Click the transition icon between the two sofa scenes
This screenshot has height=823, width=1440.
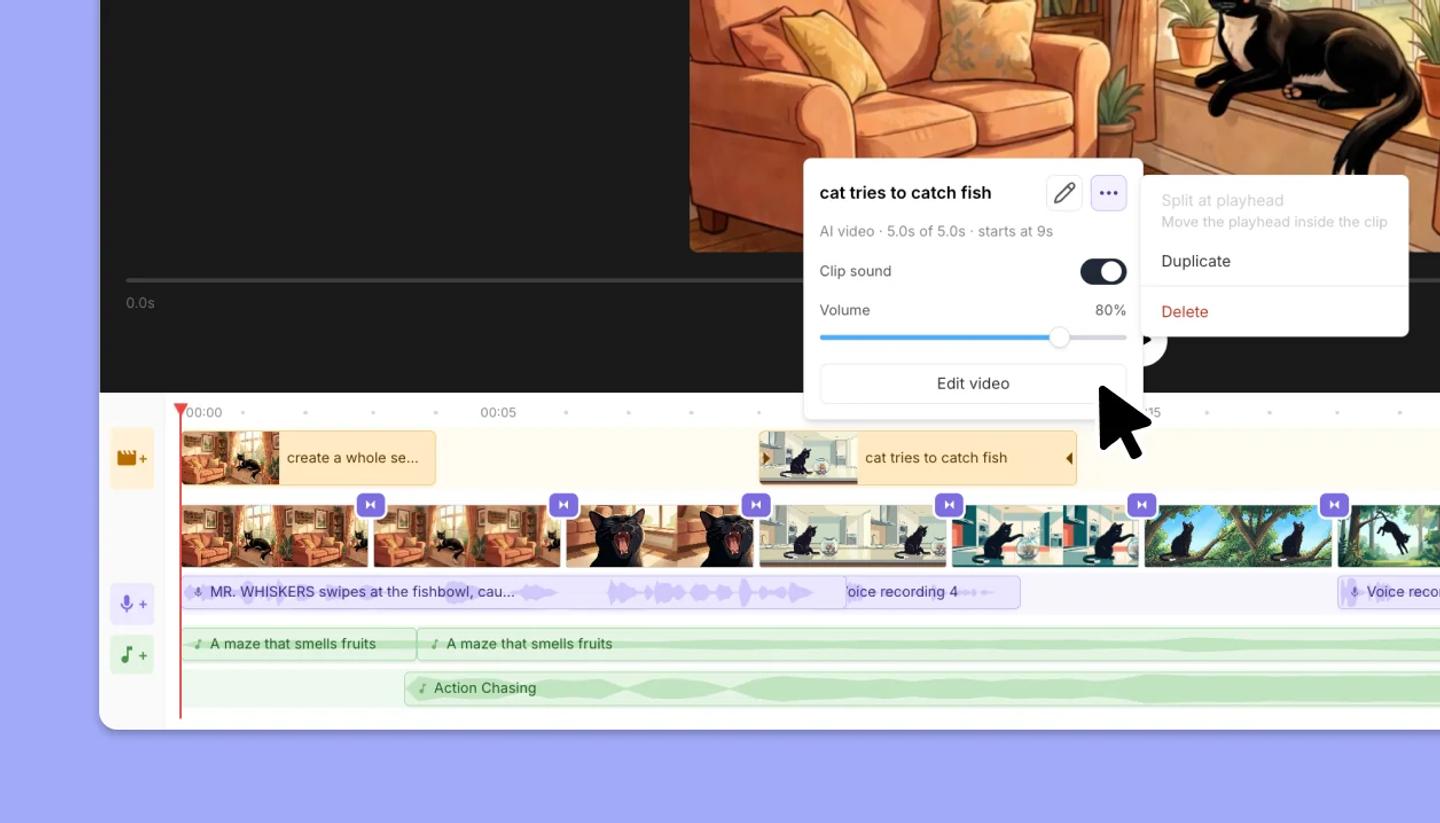(370, 505)
